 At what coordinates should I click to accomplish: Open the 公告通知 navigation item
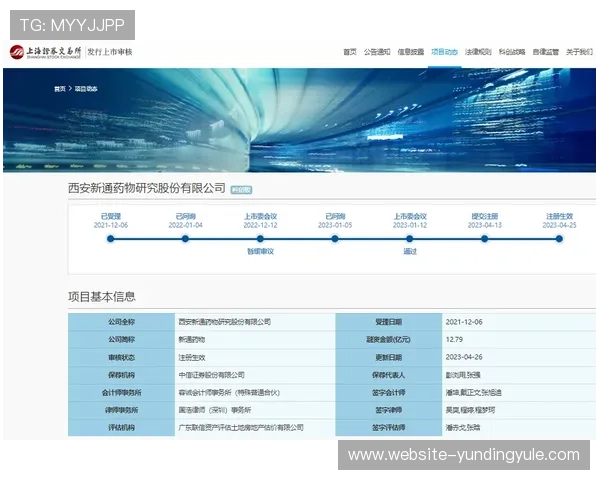(x=377, y=52)
